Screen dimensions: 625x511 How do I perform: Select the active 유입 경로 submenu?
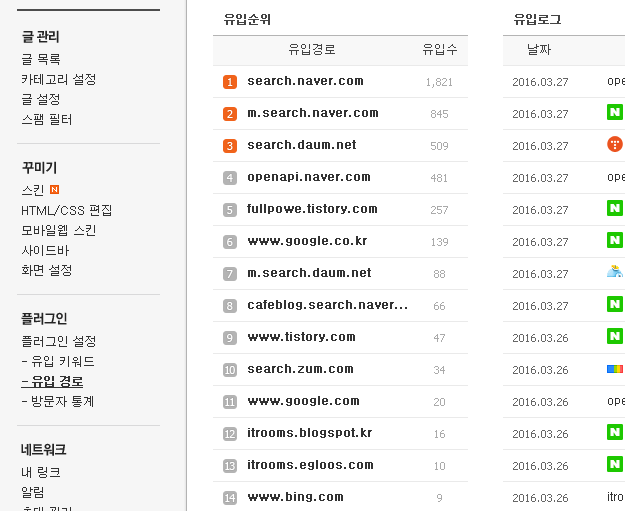tap(52, 381)
